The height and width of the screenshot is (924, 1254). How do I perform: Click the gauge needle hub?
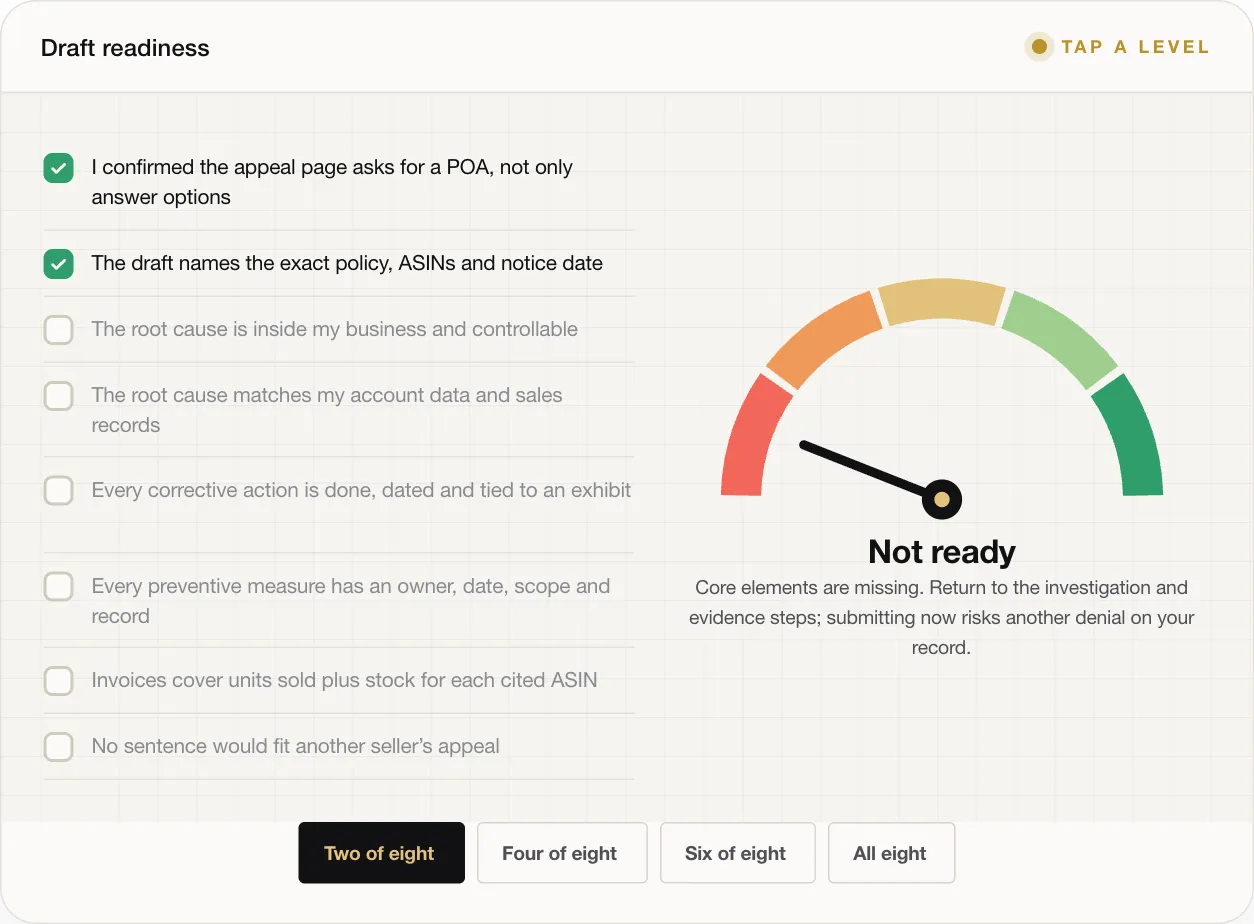[x=941, y=499]
